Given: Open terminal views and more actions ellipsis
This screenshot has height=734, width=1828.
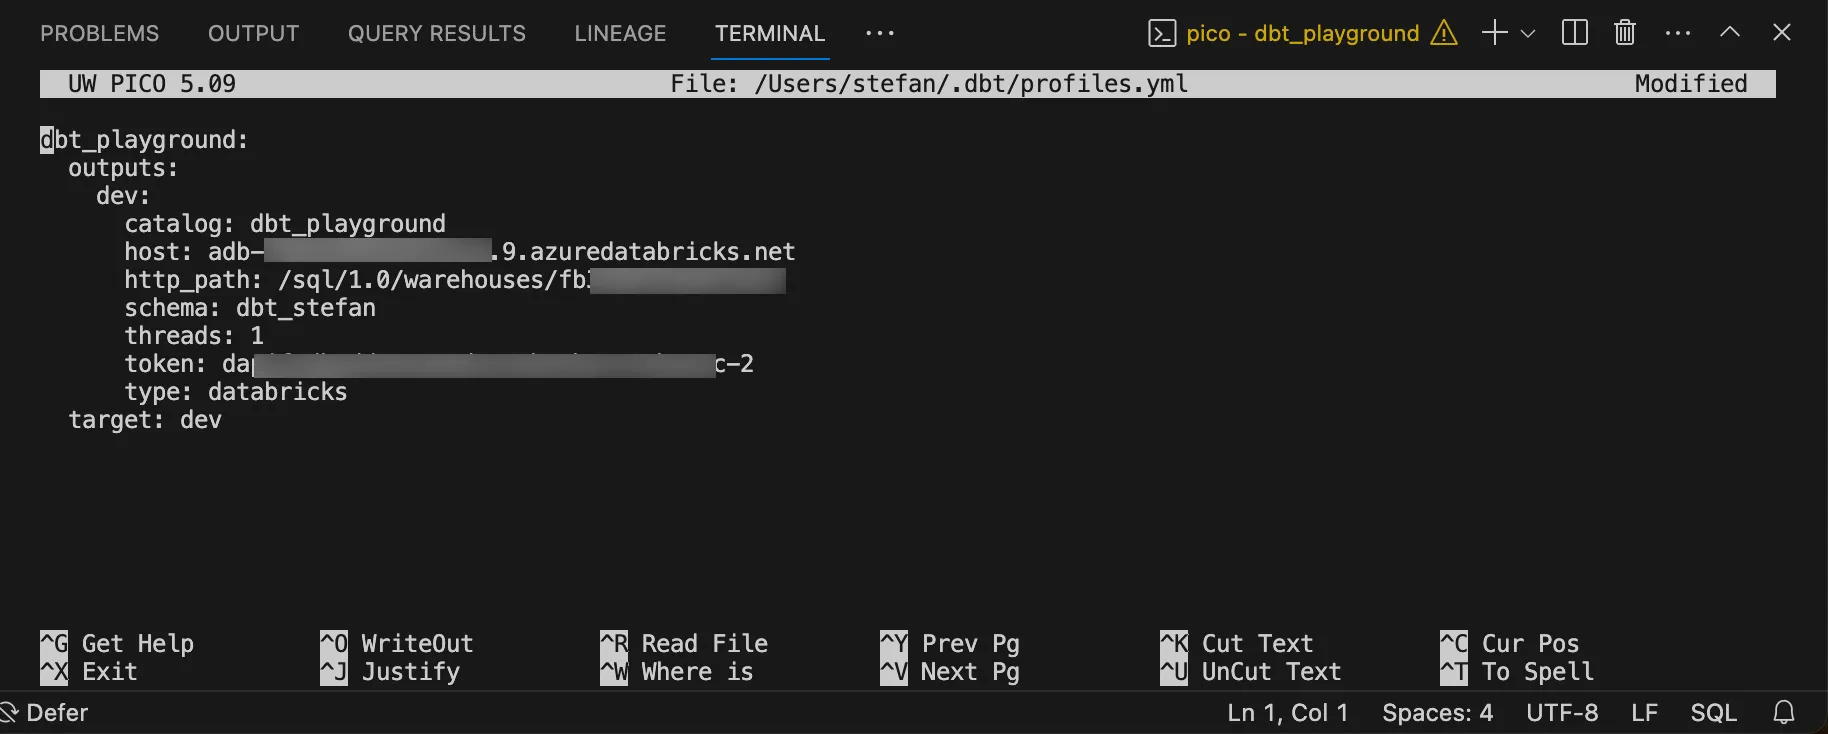Looking at the screenshot, I should pos(1677,33).
